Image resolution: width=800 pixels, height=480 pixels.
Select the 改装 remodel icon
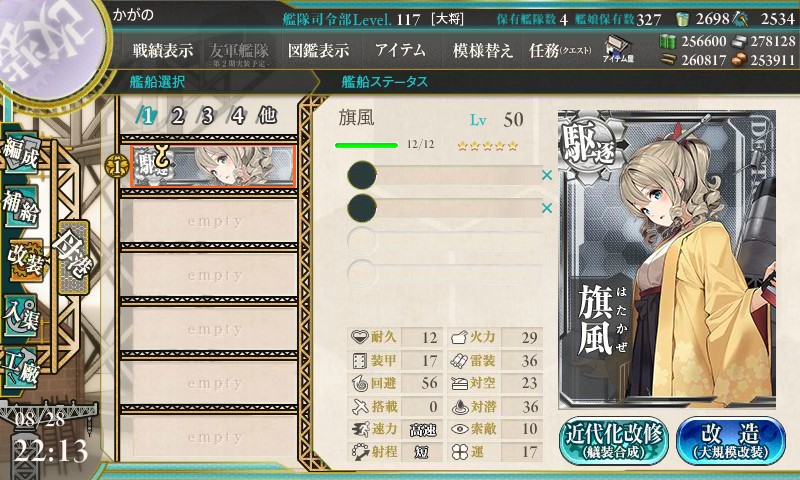pyautogui.click(x=24, y=260)
